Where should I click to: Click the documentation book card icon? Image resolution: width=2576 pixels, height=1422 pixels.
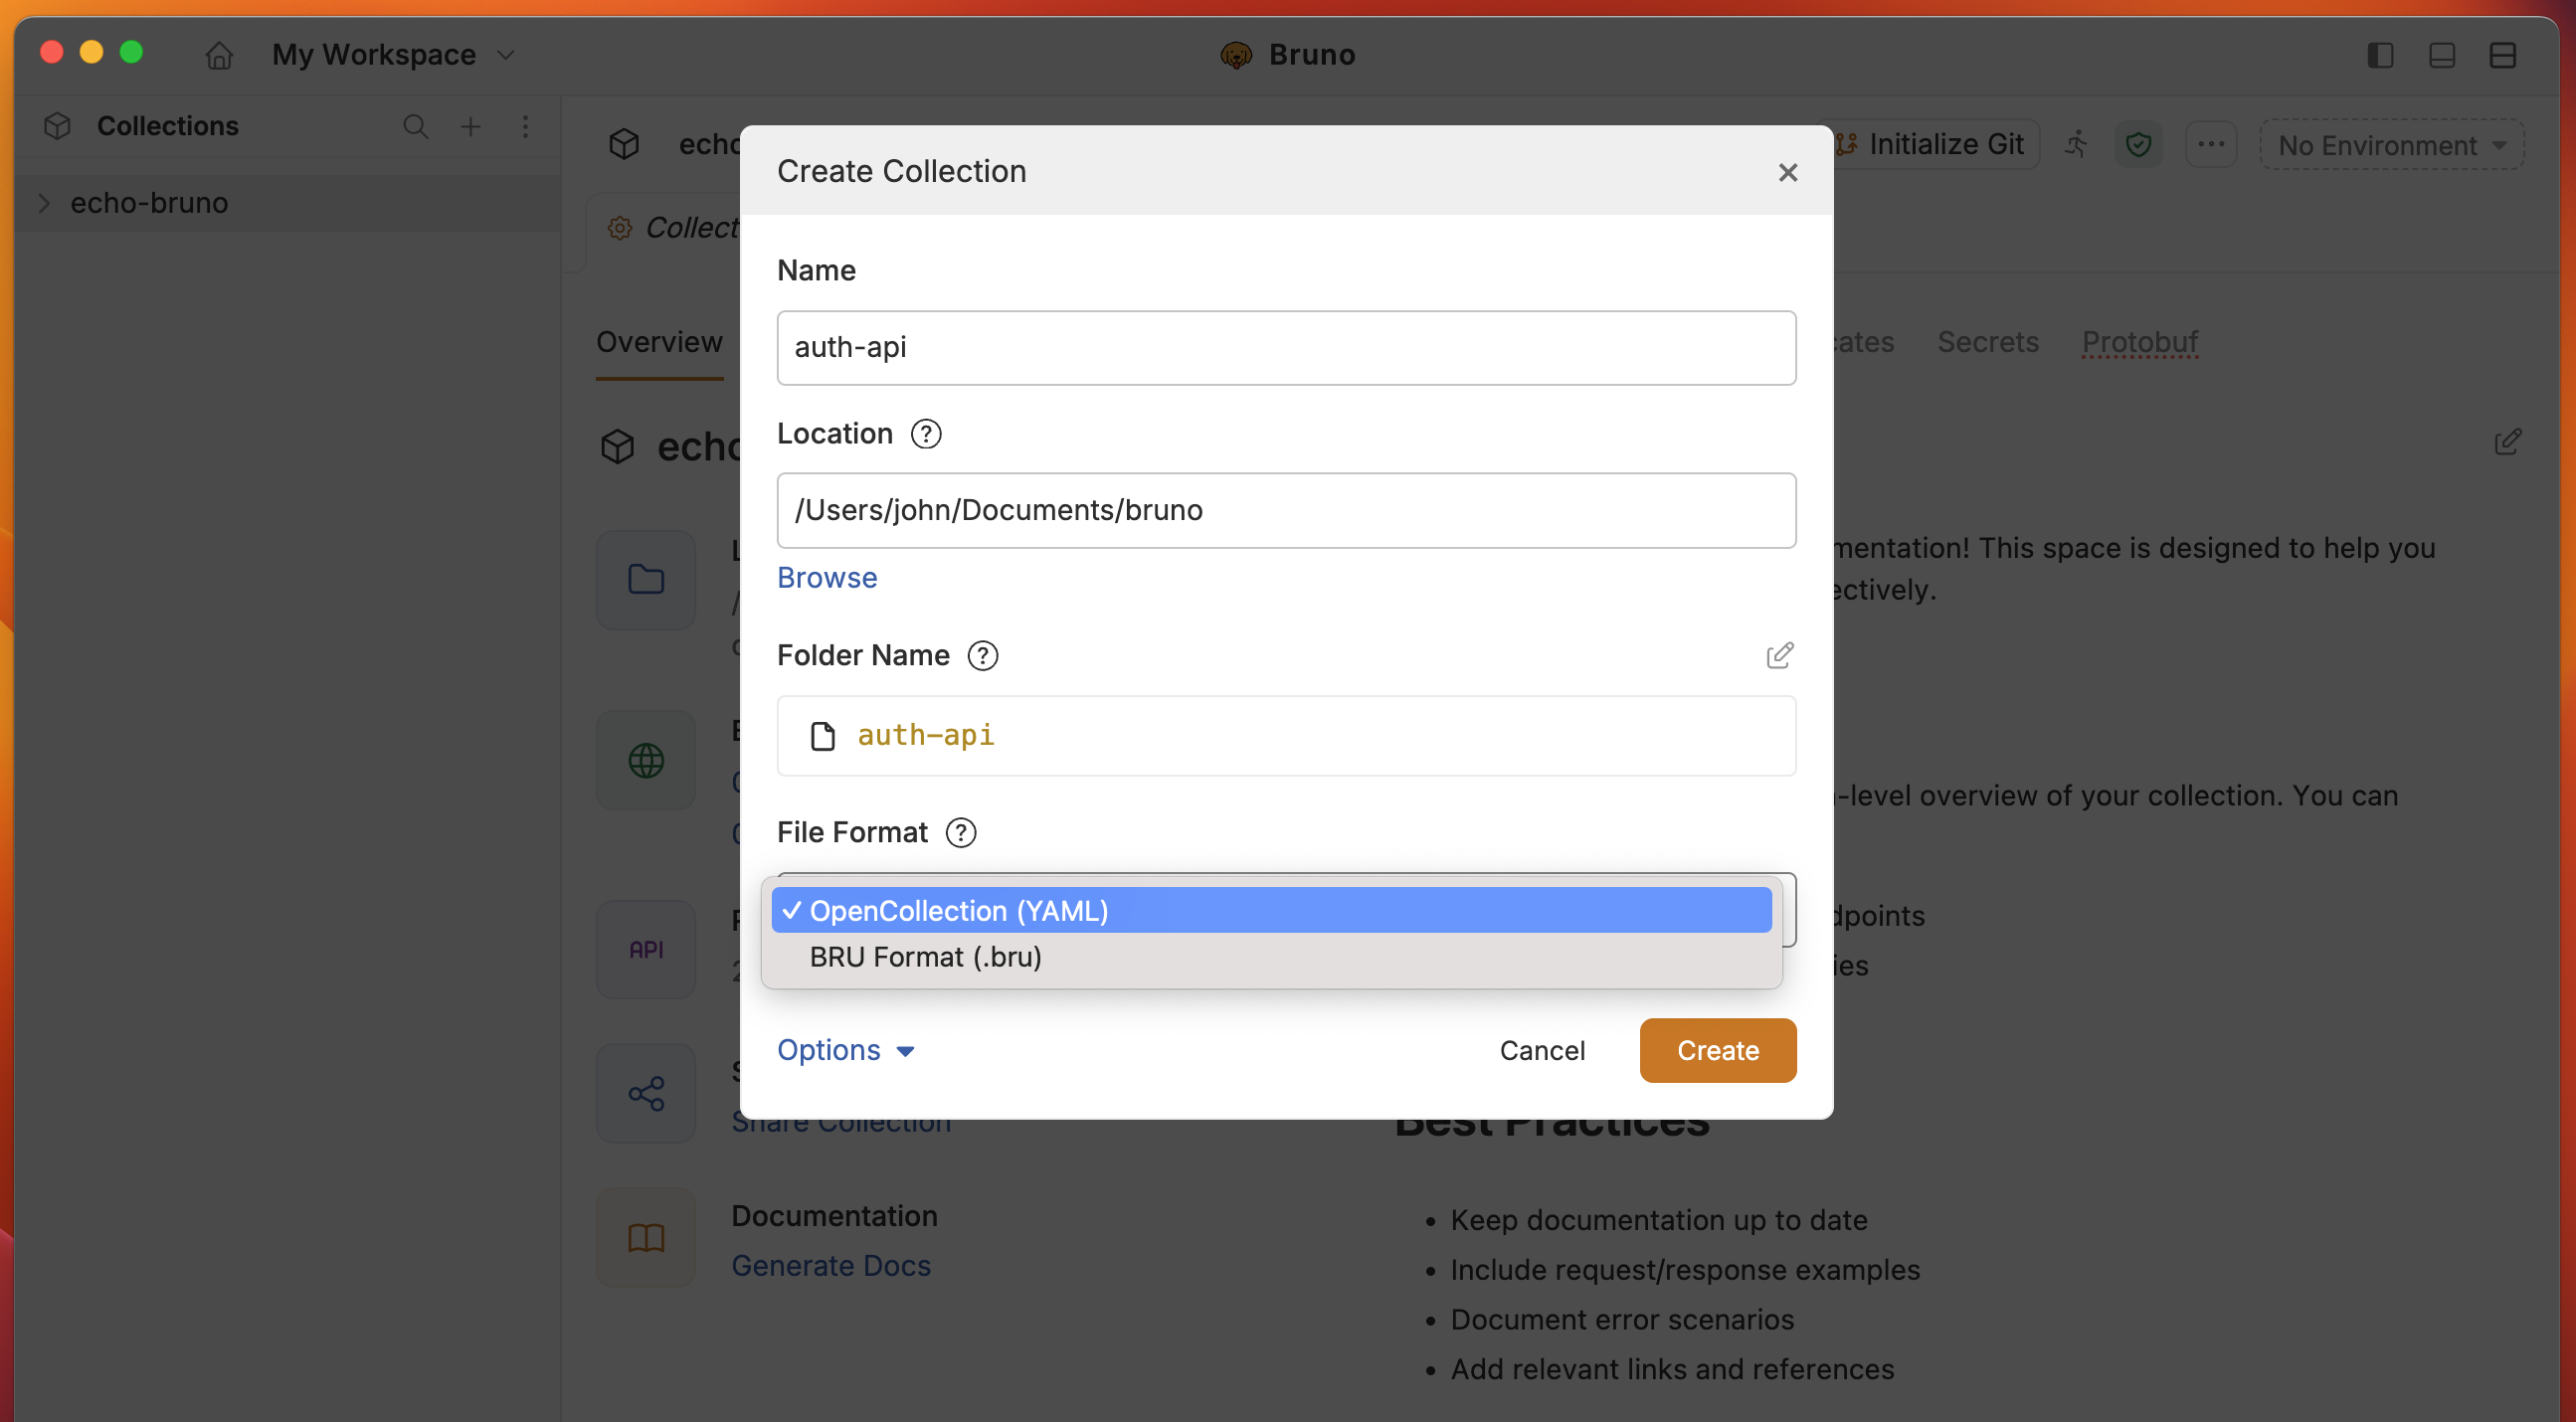click(x=646, y=1237)
